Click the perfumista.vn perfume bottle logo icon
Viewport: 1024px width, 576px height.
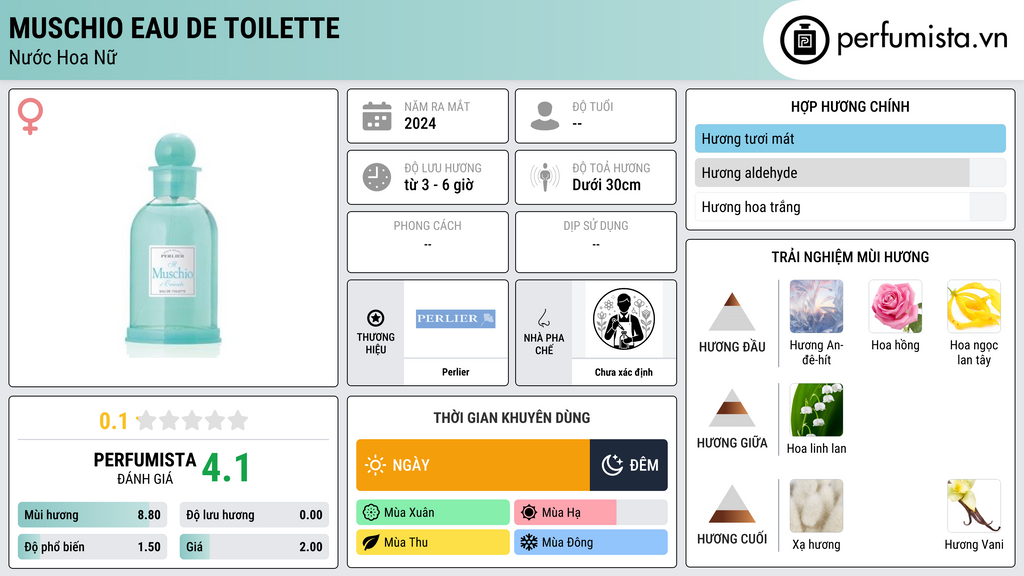804,40
